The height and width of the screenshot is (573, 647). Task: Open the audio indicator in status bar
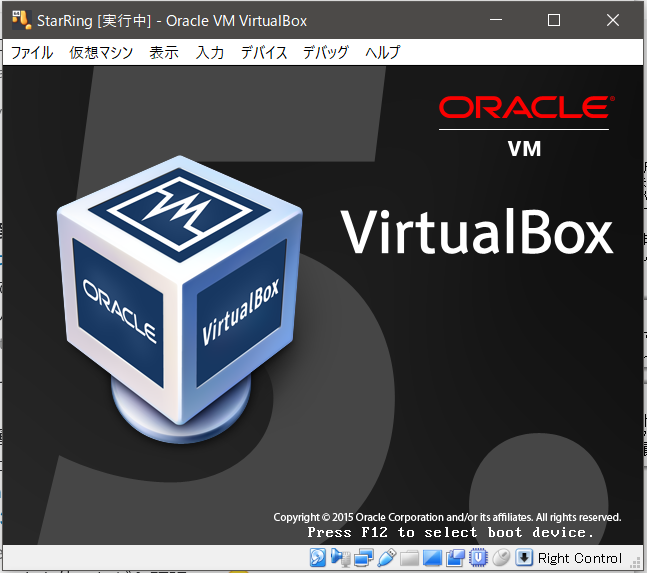tap(340, 557)
